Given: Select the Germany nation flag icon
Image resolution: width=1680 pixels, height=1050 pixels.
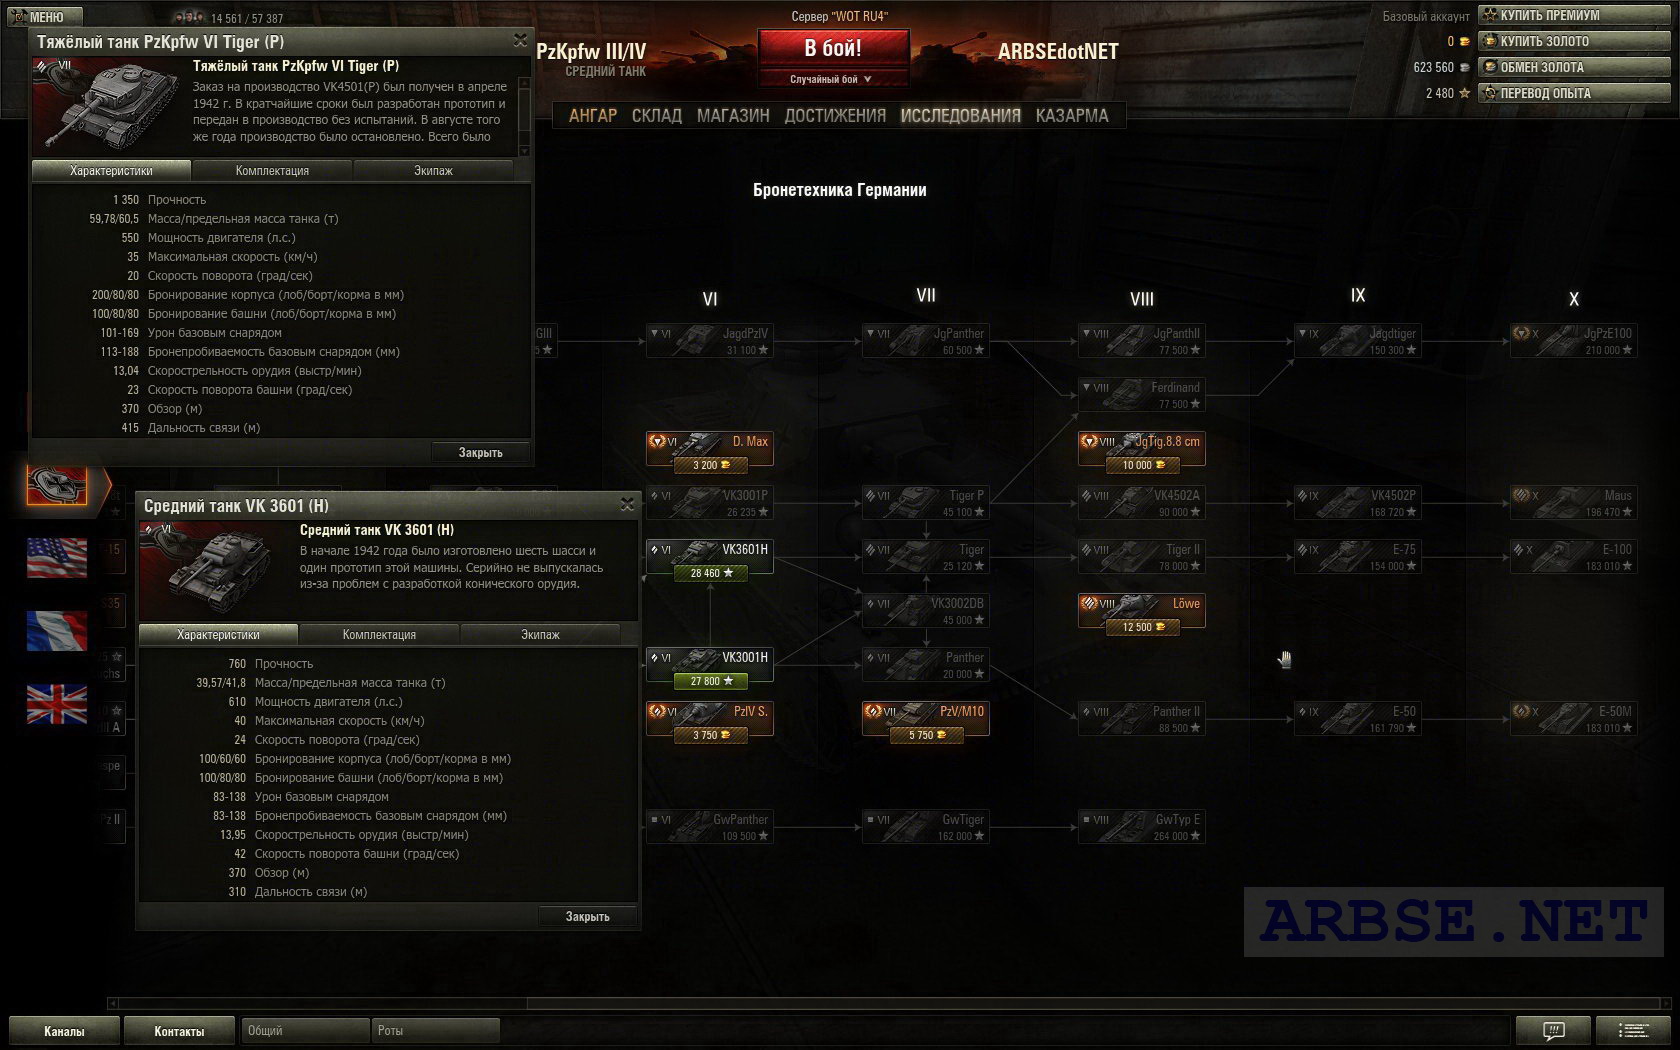Looking at the screenshot, I should (57, 485).
